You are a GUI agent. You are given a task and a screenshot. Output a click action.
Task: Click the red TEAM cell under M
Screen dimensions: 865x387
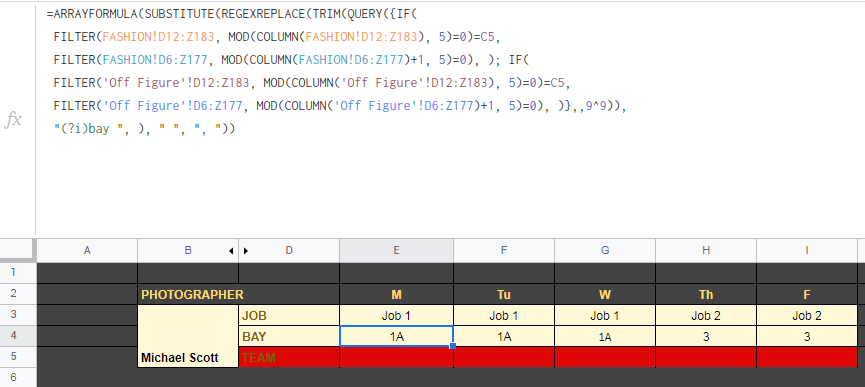(x=397, y=357)
